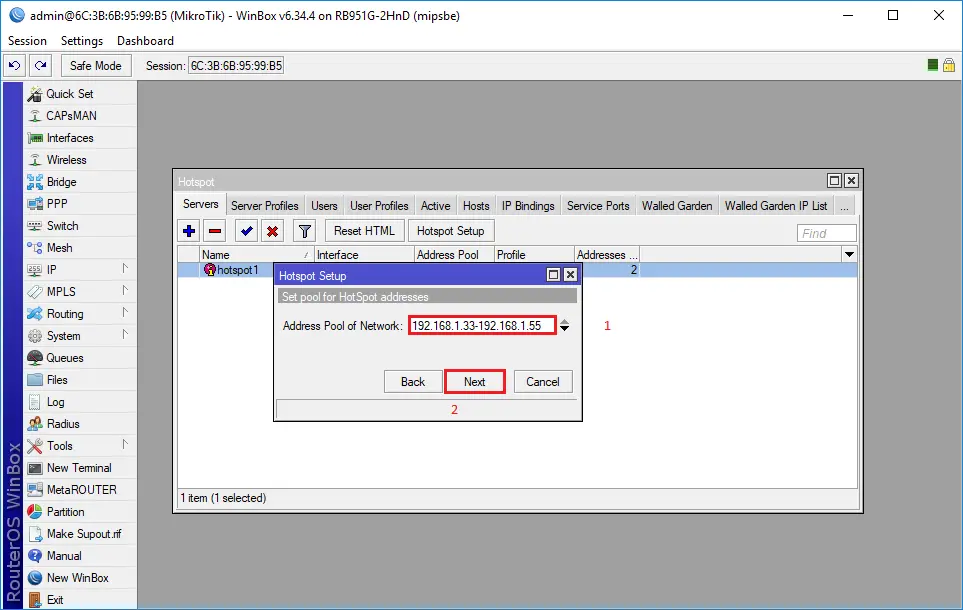
Task: Switch to the IP Bindings tab
Action: click(528, 206)
